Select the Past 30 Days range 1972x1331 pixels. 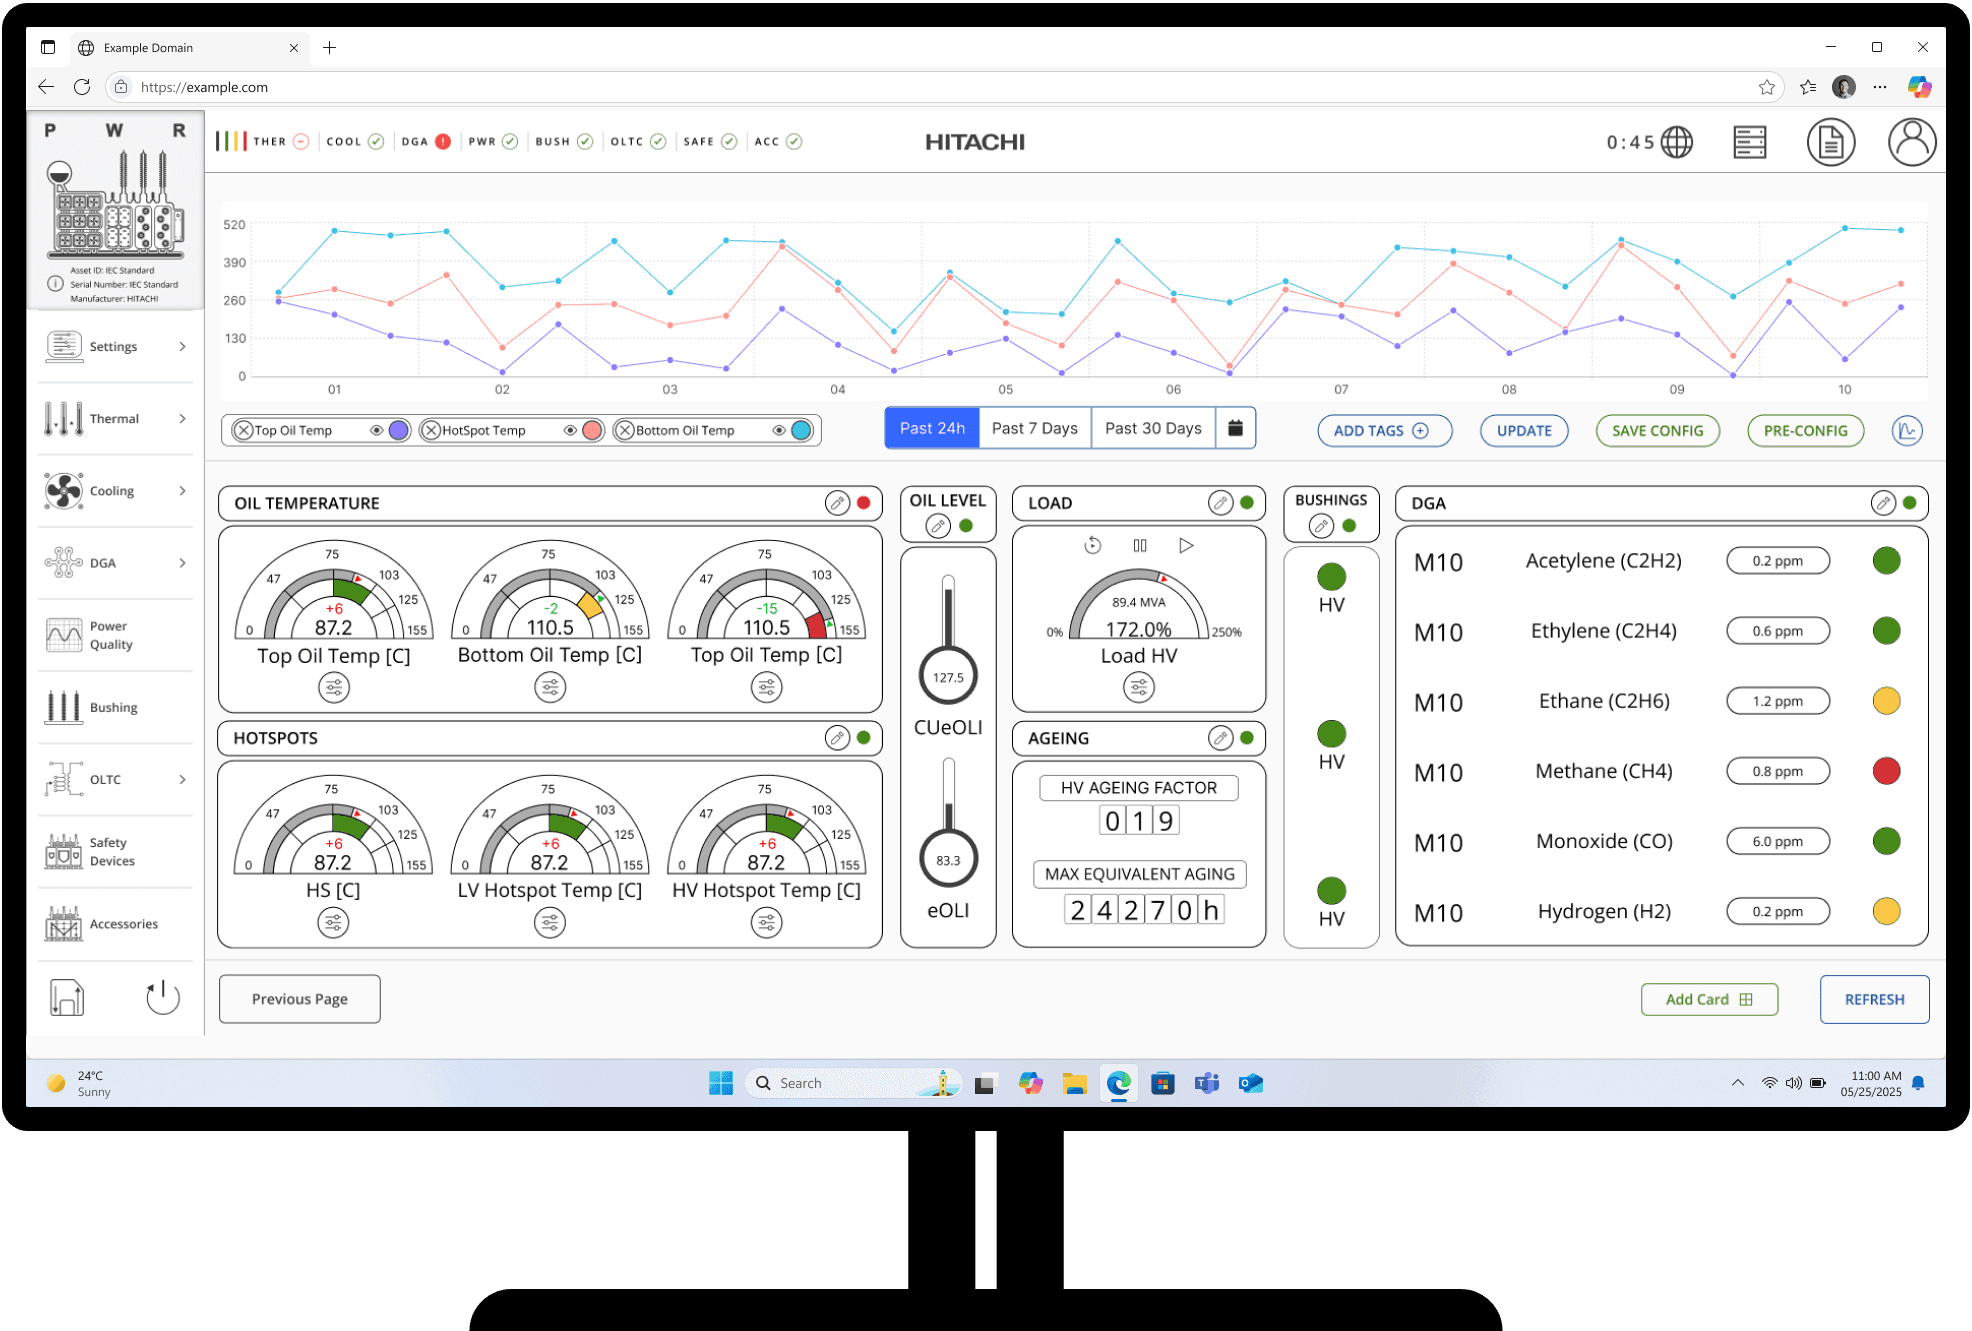point(1152,428)
